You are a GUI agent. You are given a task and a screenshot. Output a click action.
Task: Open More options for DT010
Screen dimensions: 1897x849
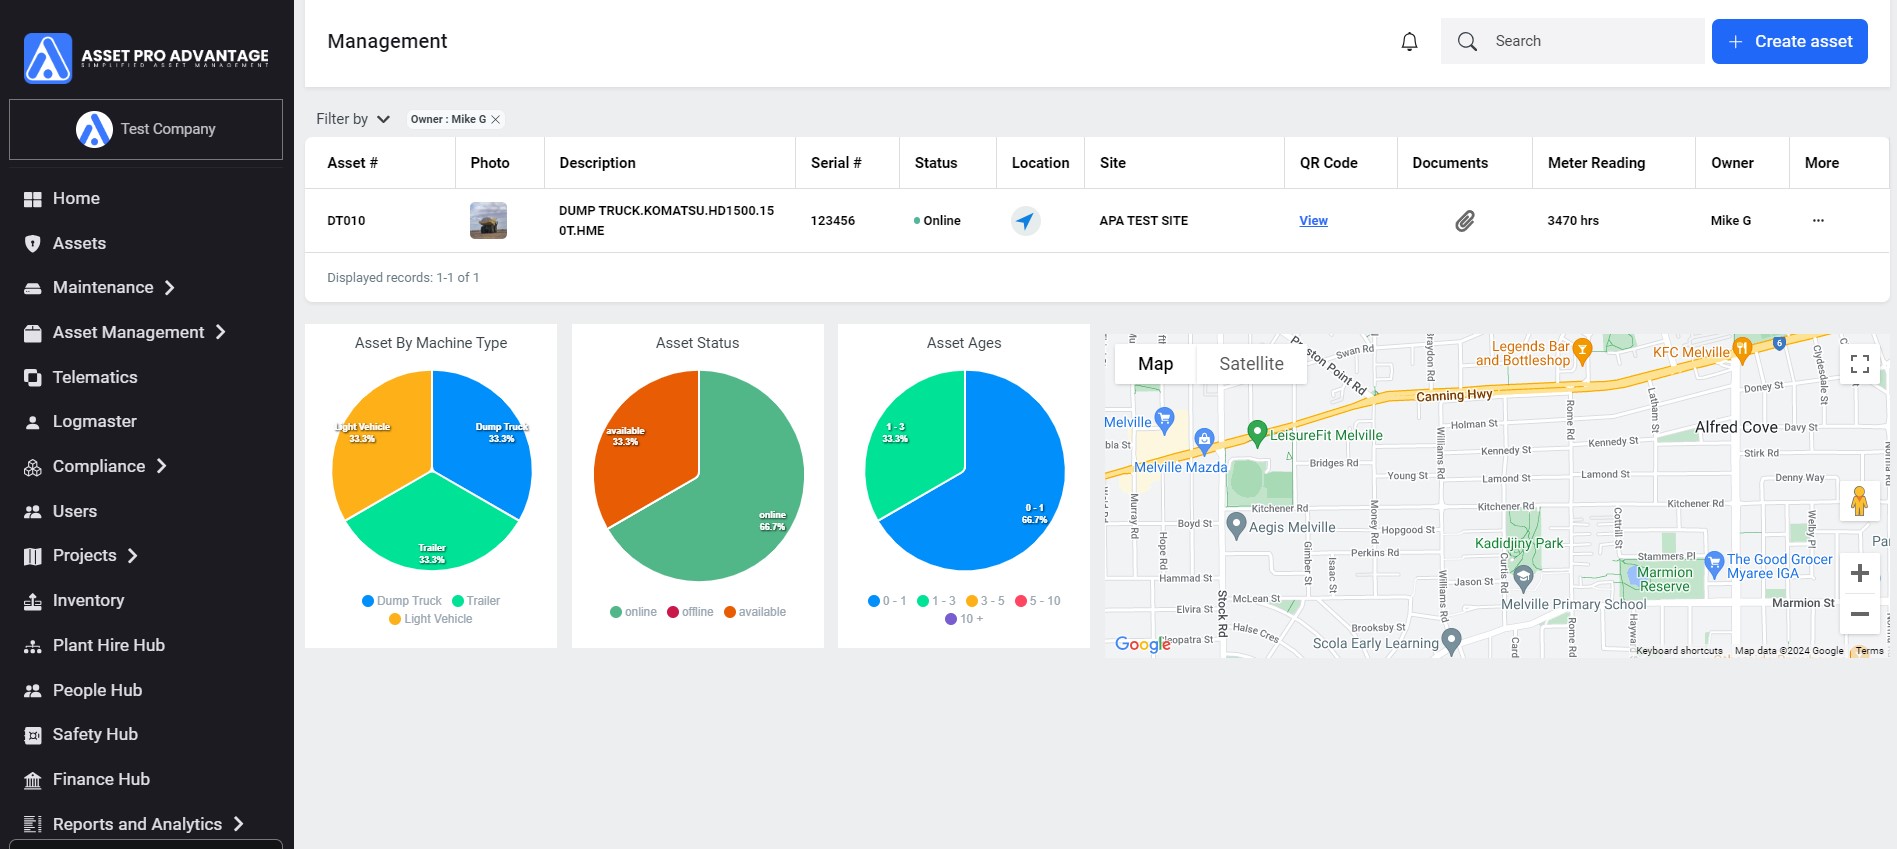click(x=1818, y=221)
